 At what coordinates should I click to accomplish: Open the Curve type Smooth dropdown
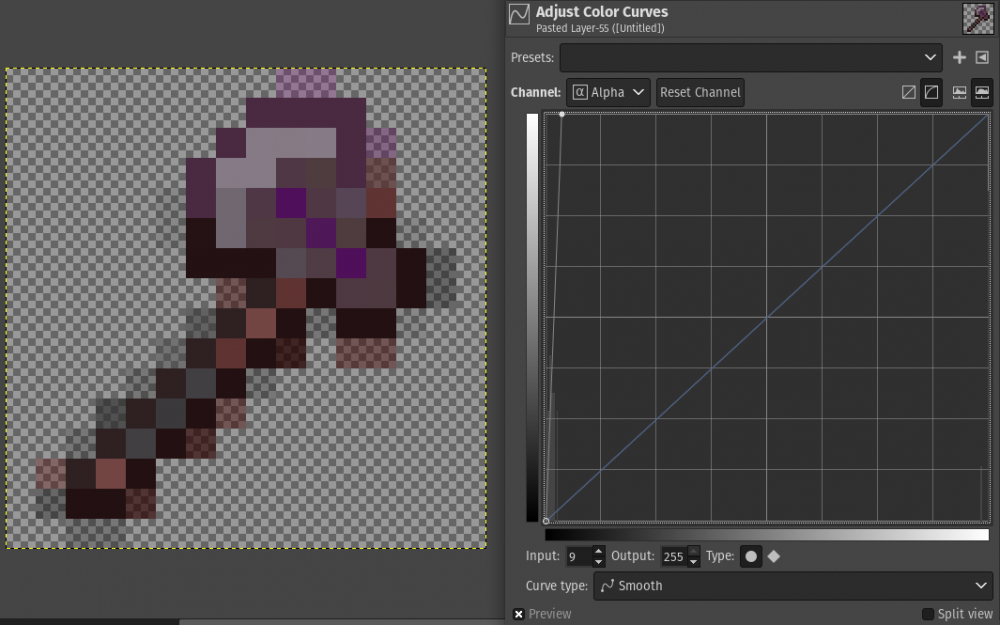coord(793,585)
